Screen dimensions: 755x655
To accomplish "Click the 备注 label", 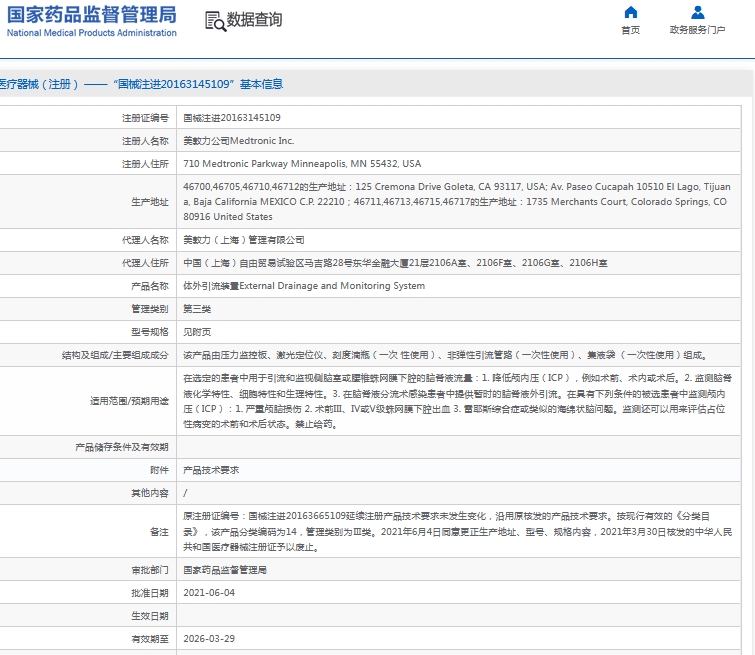I will click(159, 532).
